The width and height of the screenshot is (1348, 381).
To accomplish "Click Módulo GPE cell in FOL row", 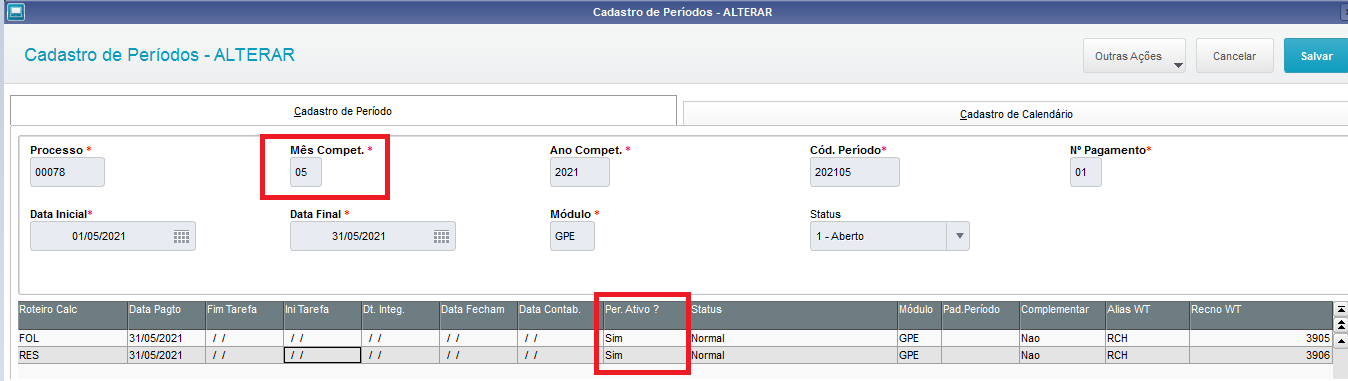I will pyautogui.click(x=919, y=339).
